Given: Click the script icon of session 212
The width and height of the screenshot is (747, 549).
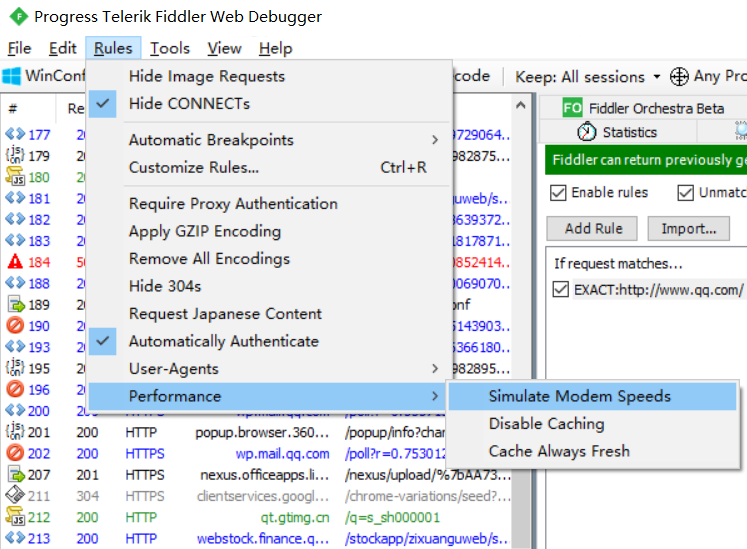Looking at the screenshot, I should point(15,516).
